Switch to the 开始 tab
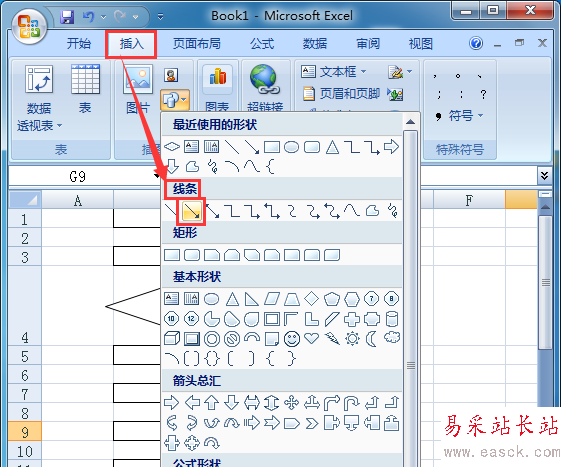Image resolution: width=561 pixels, height=467 pixels. click(x=79, y=44)
